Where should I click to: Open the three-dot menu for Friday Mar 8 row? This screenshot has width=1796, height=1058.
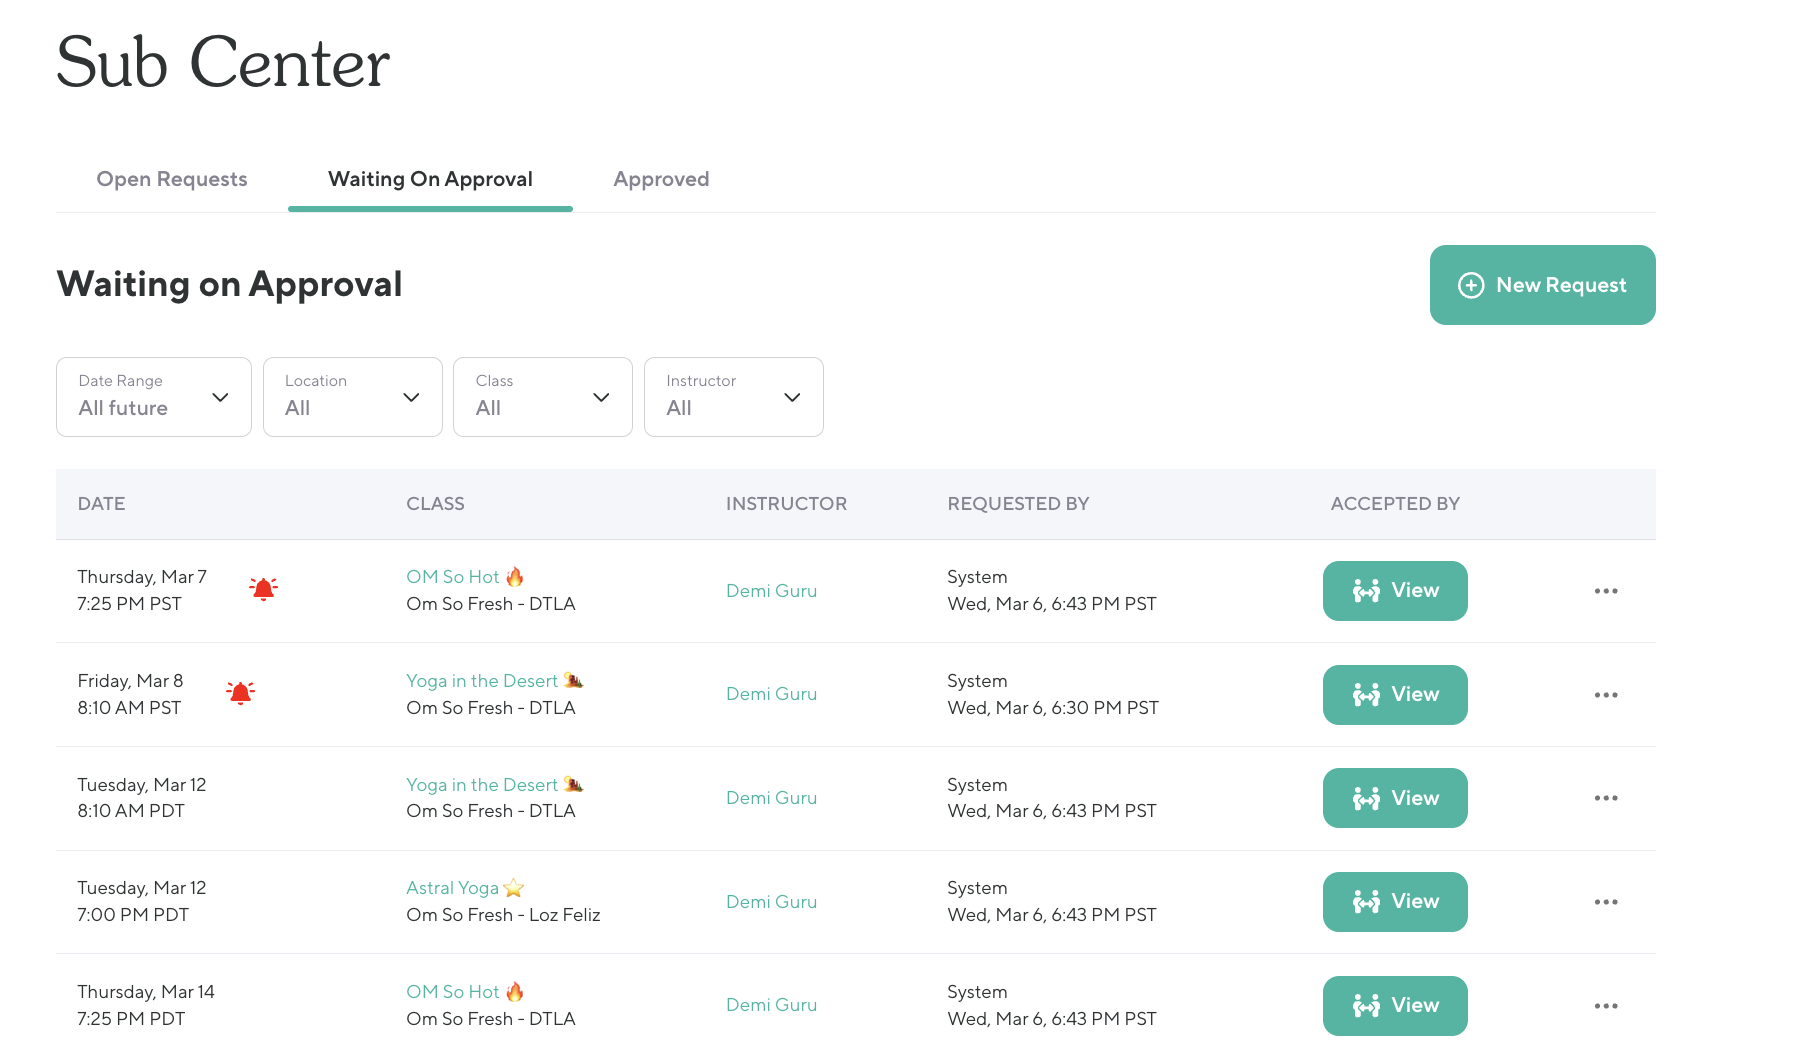click(x=1605, y=695)
